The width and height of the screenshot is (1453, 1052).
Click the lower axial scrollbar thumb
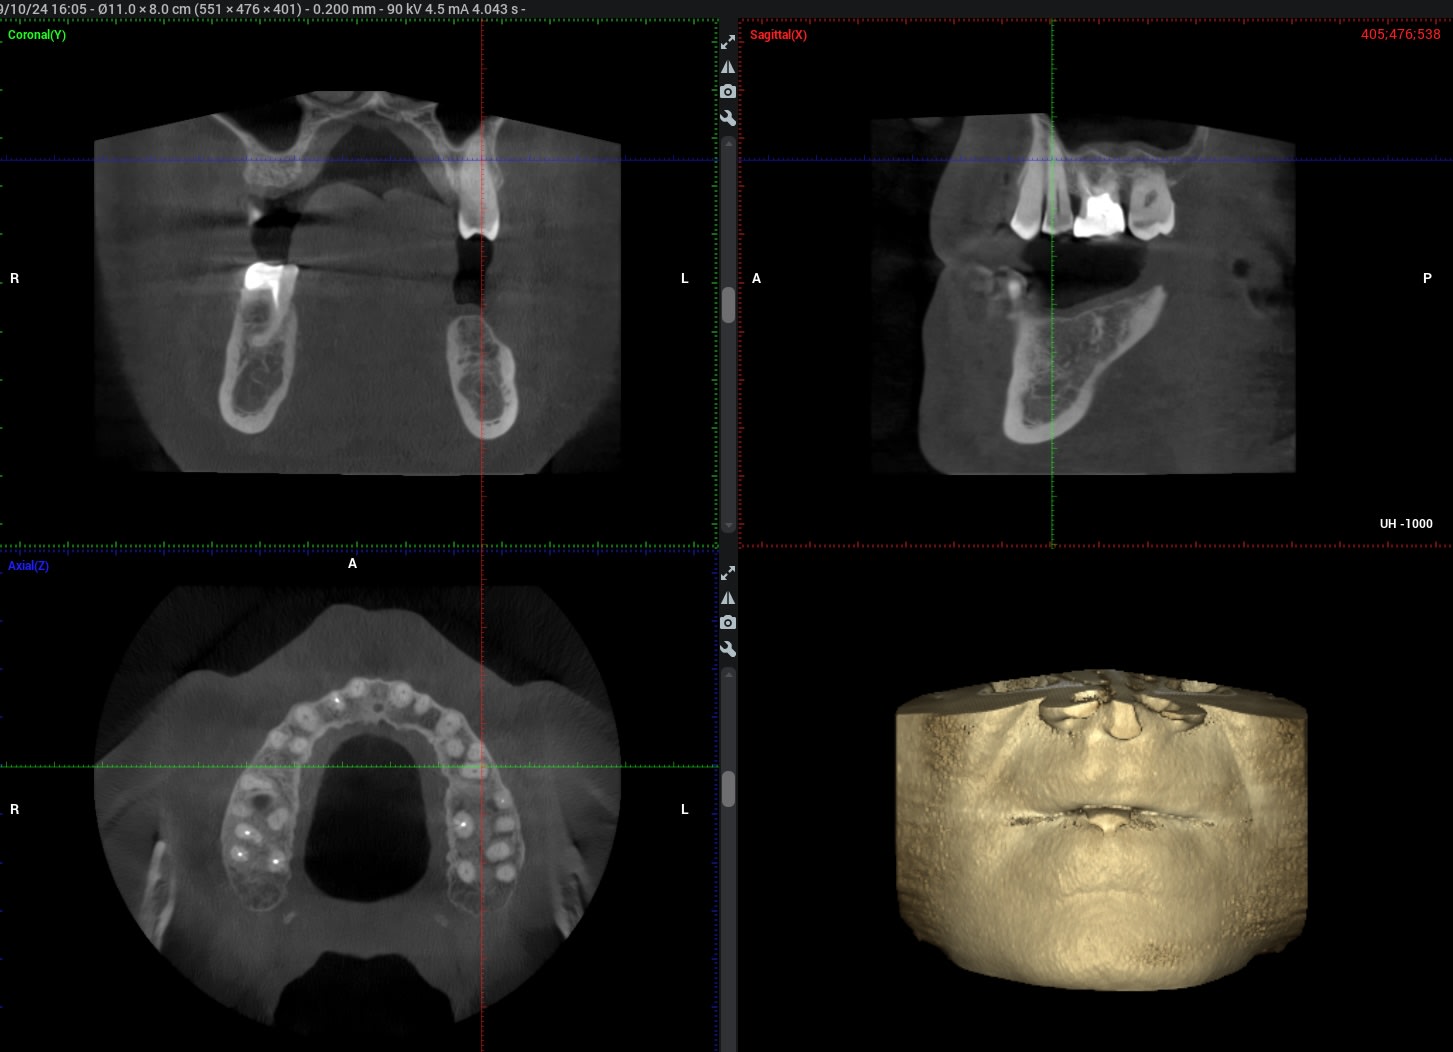[728, 789]
